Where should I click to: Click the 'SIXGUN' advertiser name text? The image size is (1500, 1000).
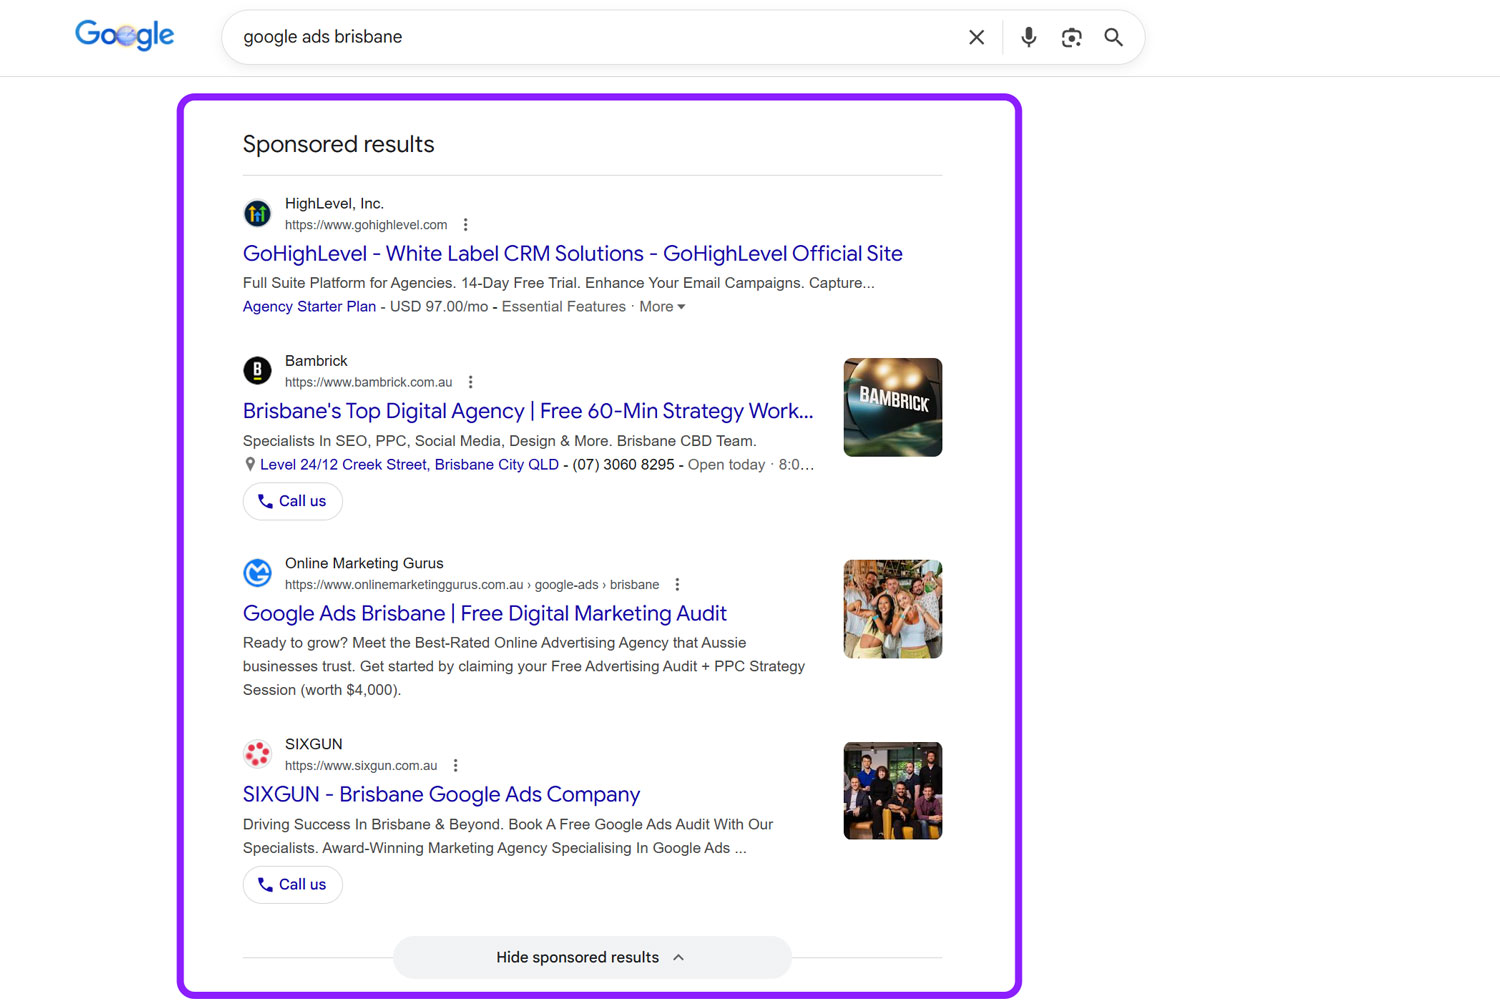(x=314, y=745)
